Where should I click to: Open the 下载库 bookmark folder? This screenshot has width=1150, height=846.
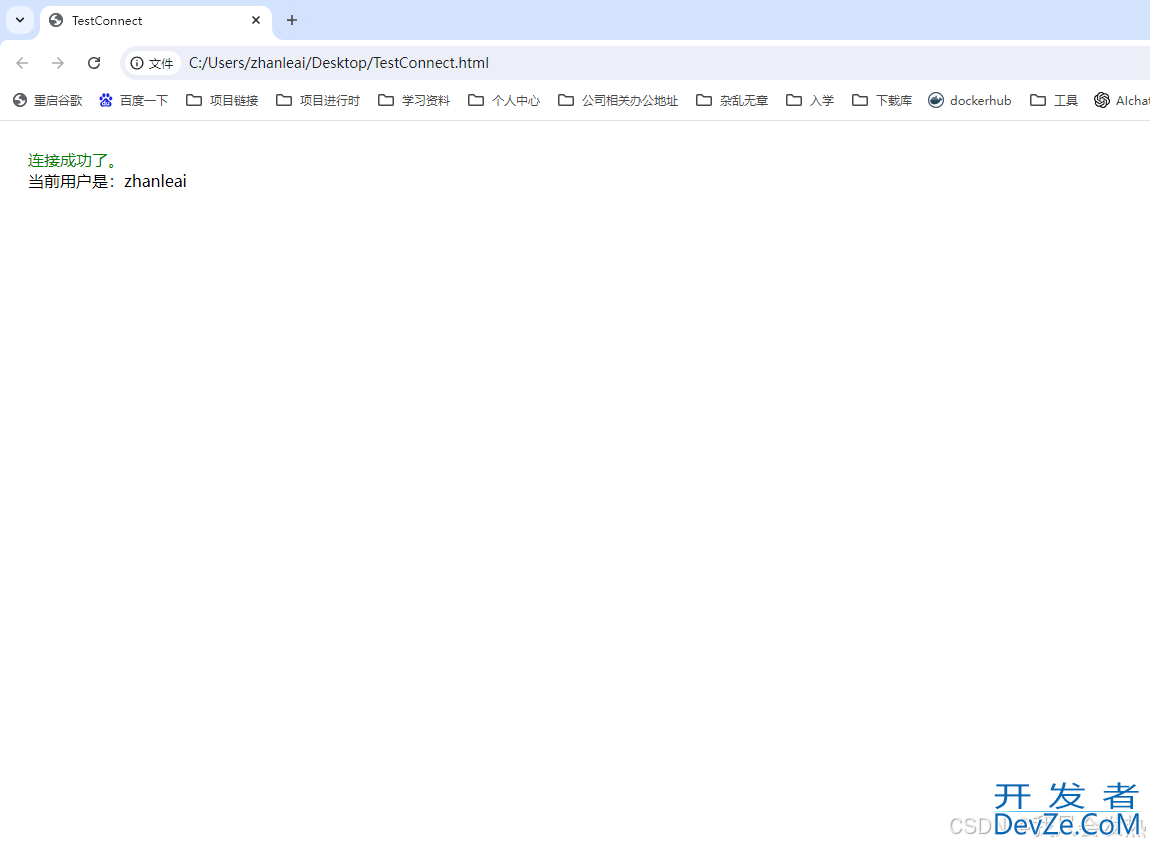(882, 100)
